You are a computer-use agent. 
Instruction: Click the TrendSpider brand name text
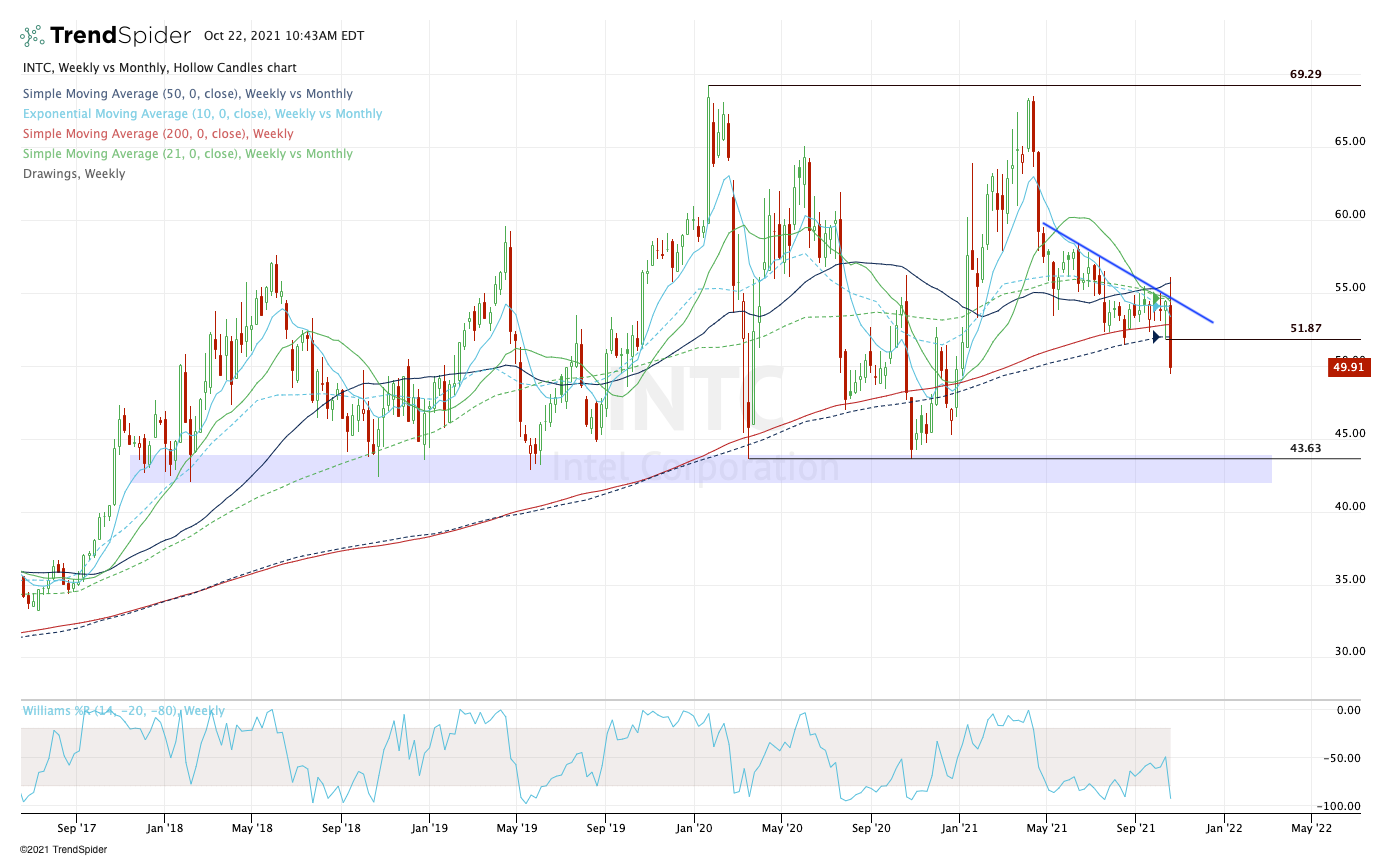pos(120,36)
